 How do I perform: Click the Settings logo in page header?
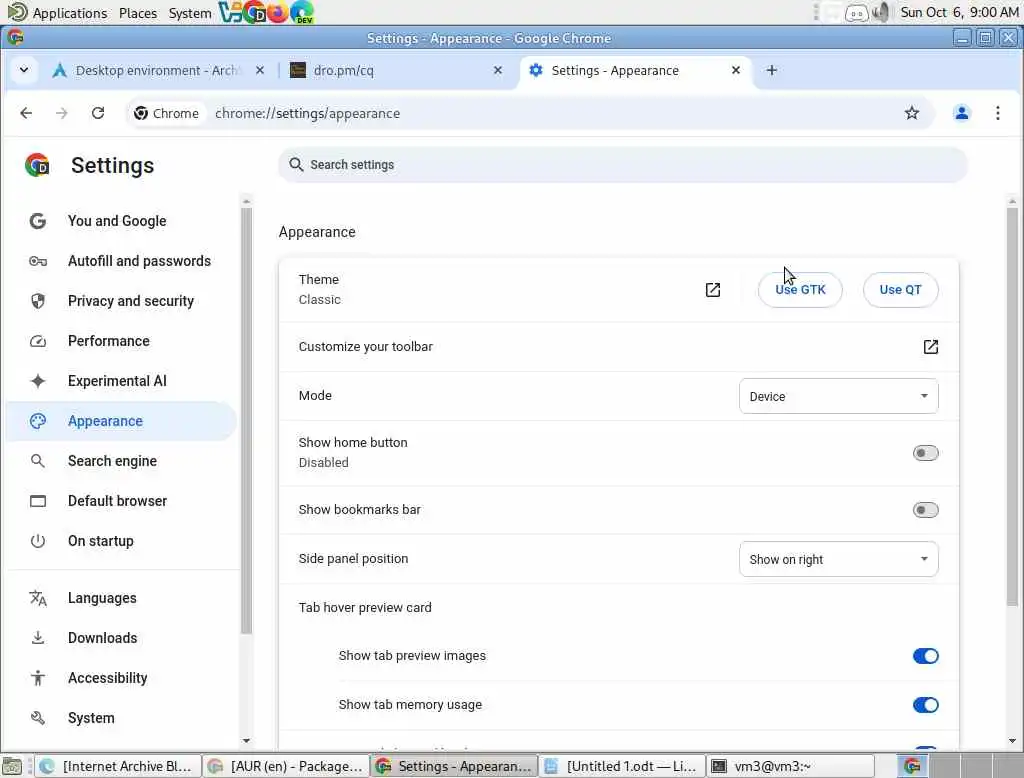pos(37,165)
